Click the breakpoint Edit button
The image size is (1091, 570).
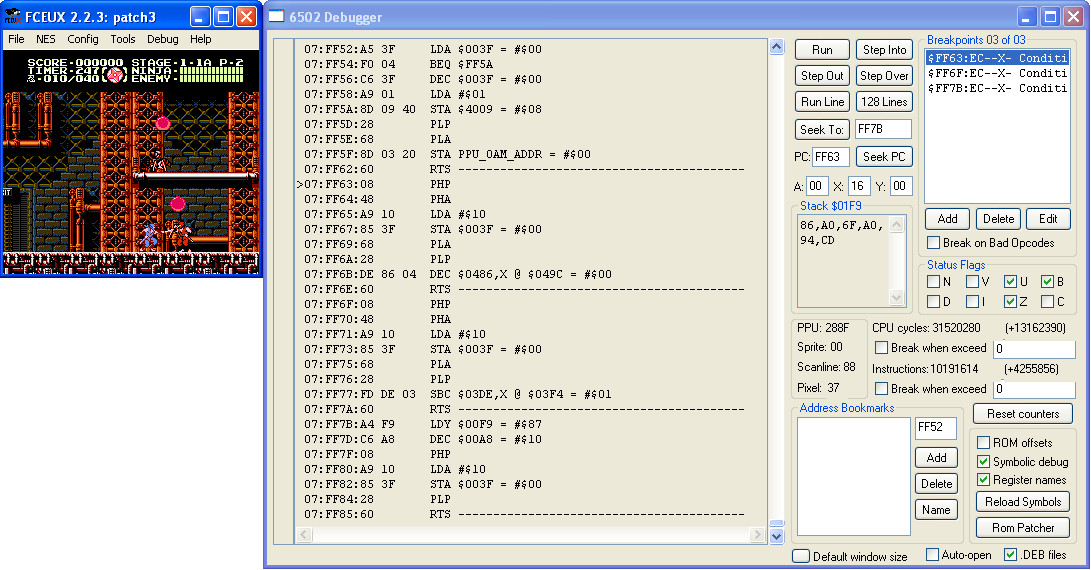[1048, 219]
